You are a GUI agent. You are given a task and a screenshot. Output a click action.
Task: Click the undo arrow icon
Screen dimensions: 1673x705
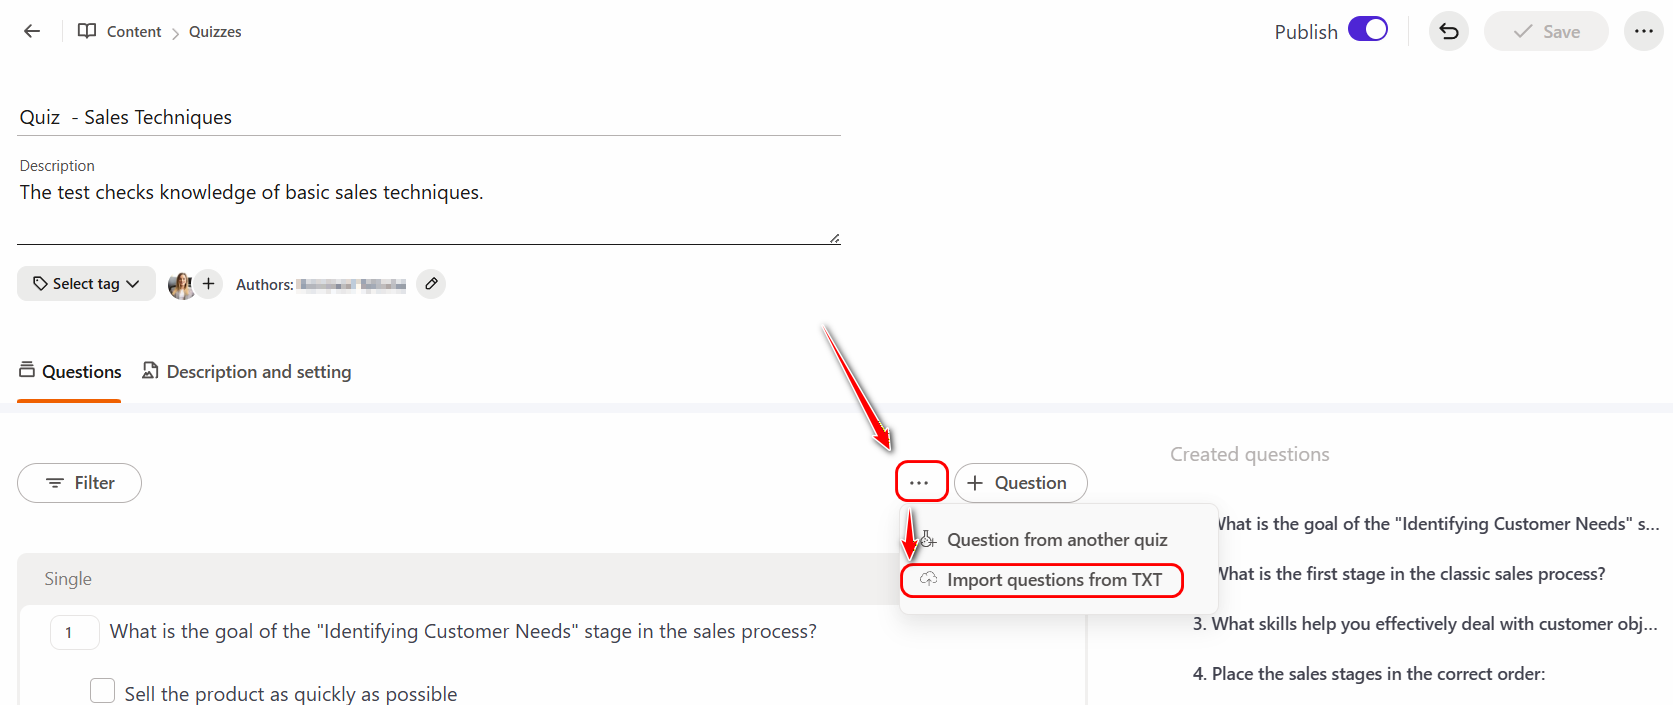pyautogui.click(x=1448, y=31)
